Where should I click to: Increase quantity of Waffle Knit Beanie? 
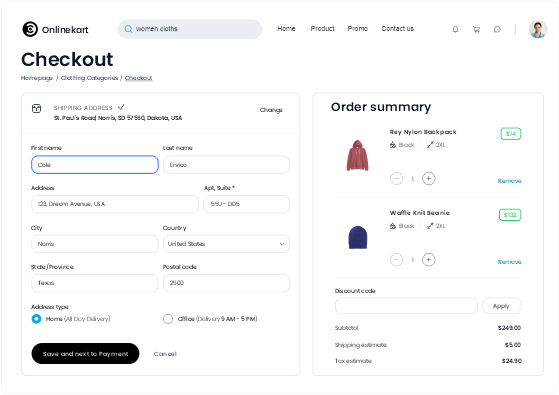429,260
